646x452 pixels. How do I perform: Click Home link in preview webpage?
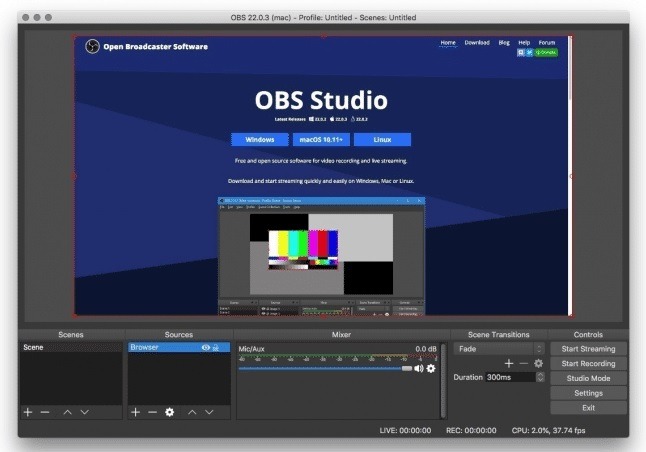(x=448, y=42)
